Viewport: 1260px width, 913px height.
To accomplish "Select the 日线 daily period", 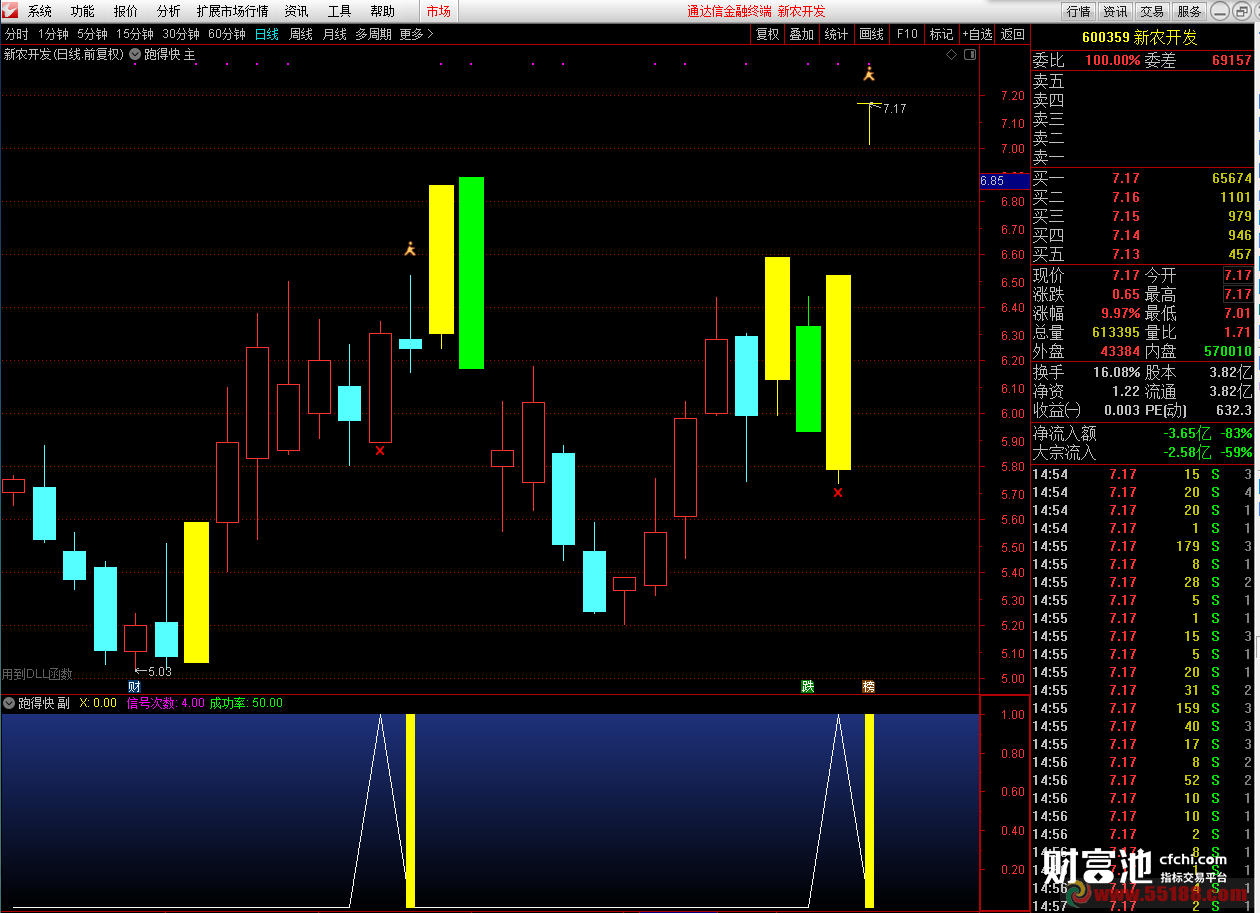I will click(267, 34).
